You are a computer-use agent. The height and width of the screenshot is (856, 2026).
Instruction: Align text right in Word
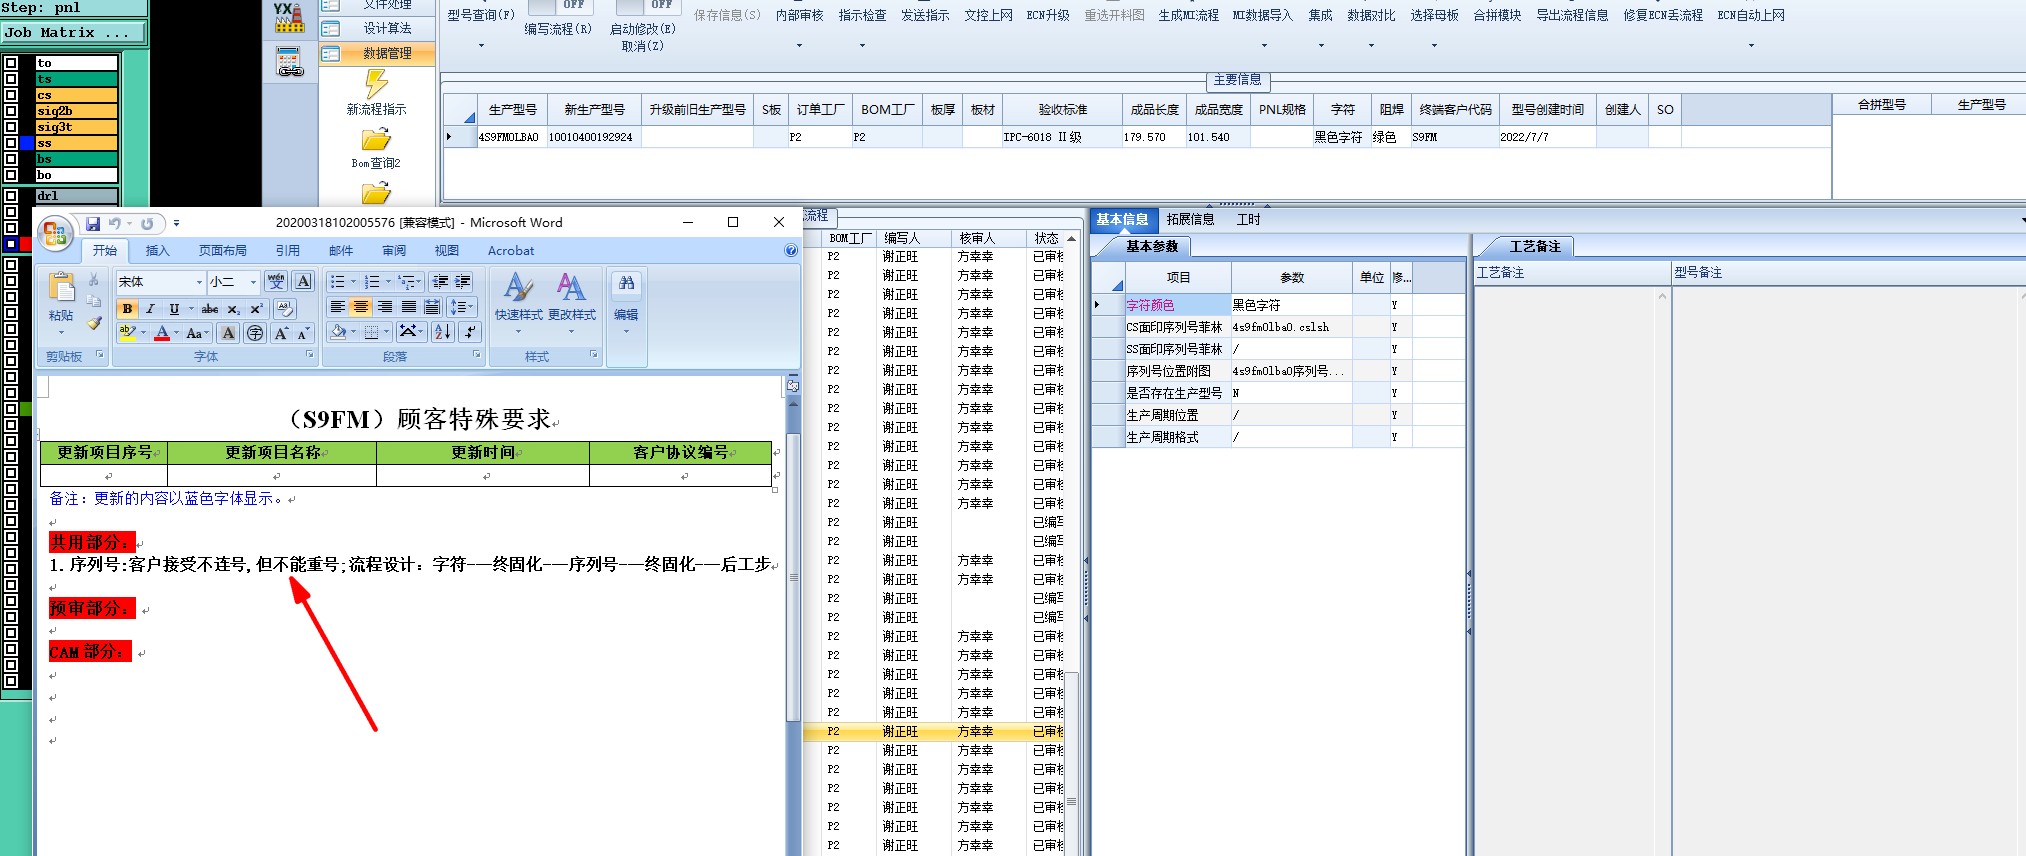tap(385, 307)
